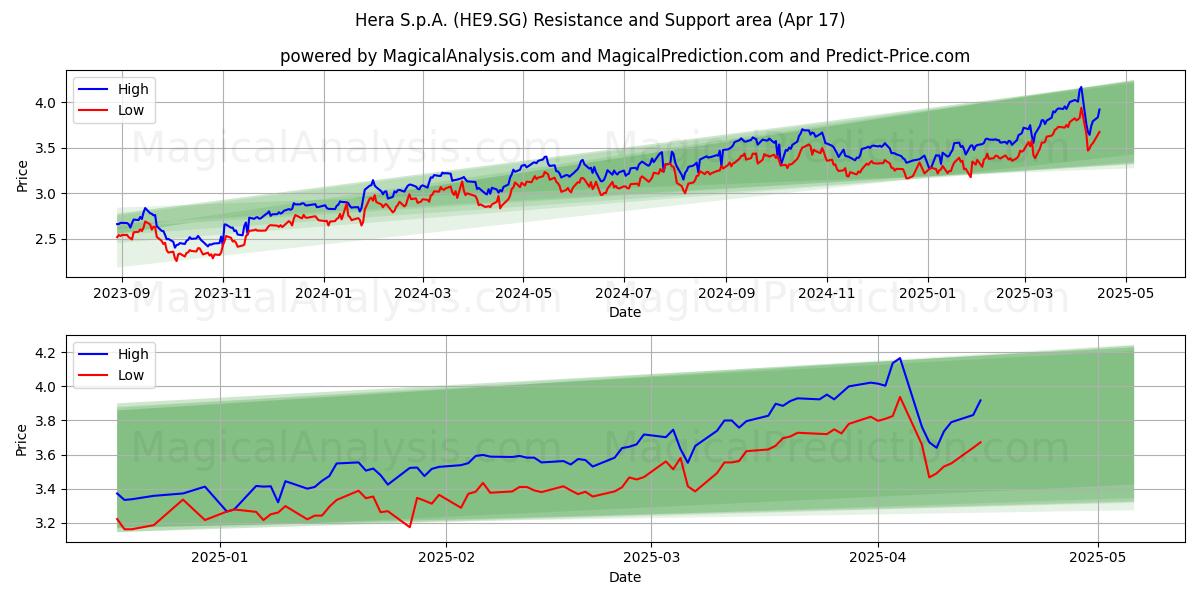Click the '2024-11' date tick label

826,295
